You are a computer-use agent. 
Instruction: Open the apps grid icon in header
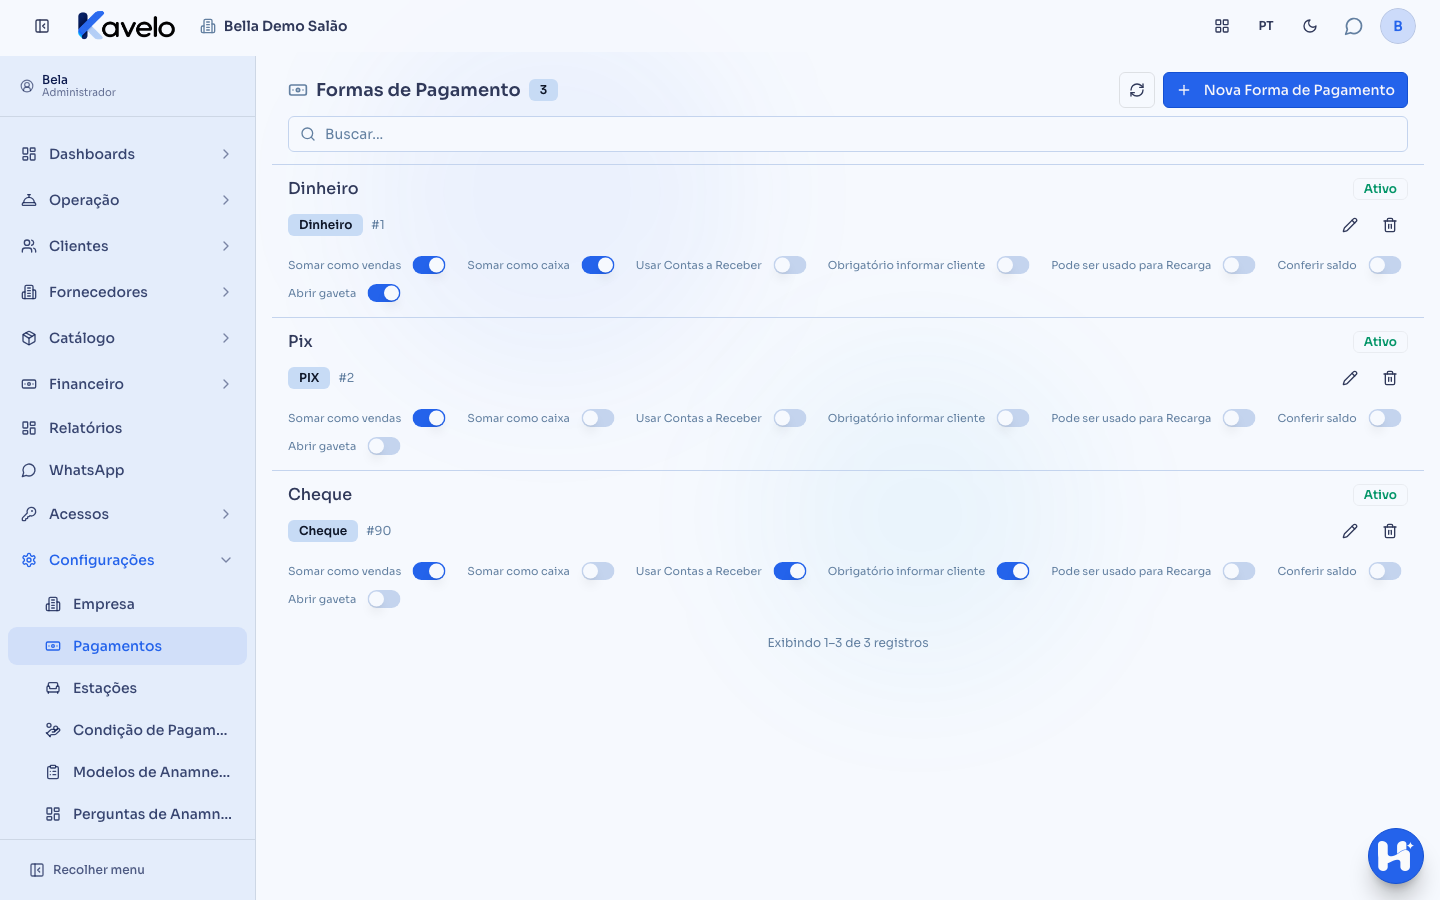tap(1222, 26)
